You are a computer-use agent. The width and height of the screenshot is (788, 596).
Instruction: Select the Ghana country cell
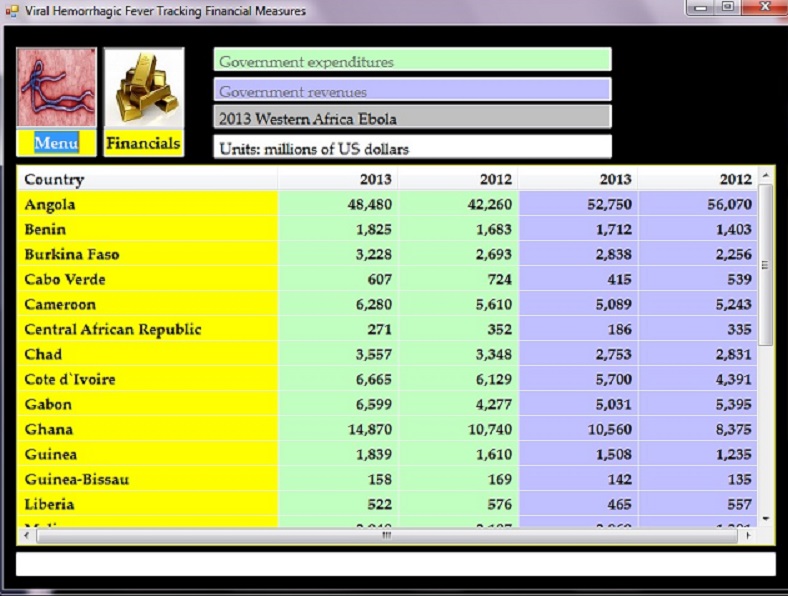click(x=147, y=429)
